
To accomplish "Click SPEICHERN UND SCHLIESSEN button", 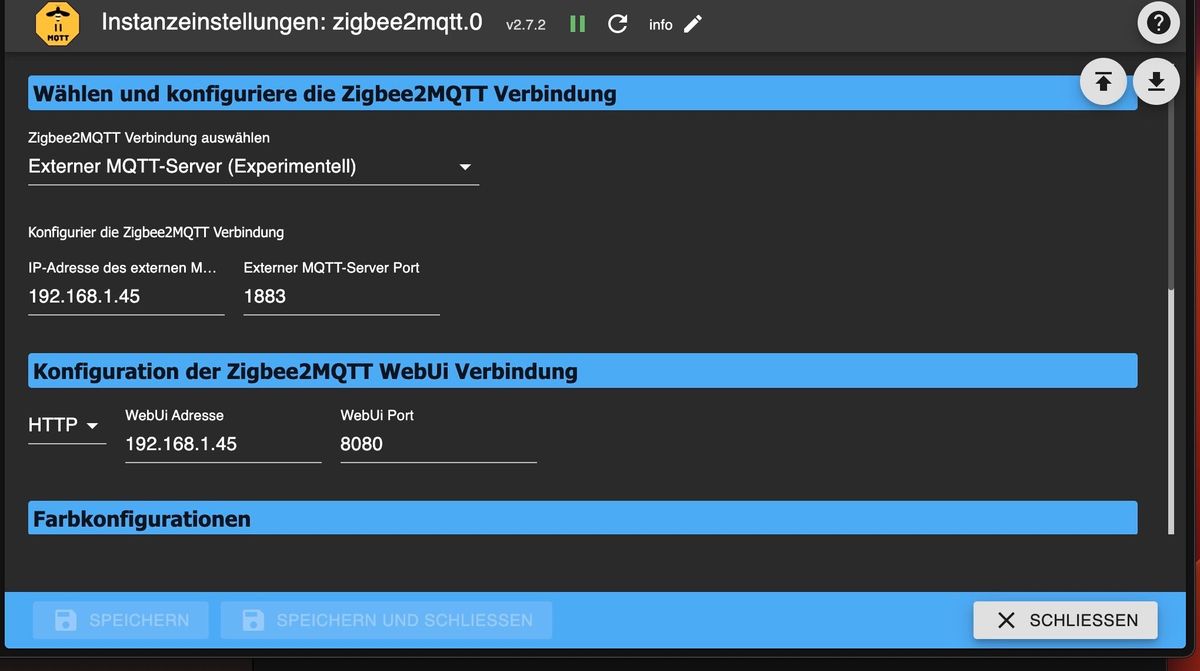I will 386,620.
